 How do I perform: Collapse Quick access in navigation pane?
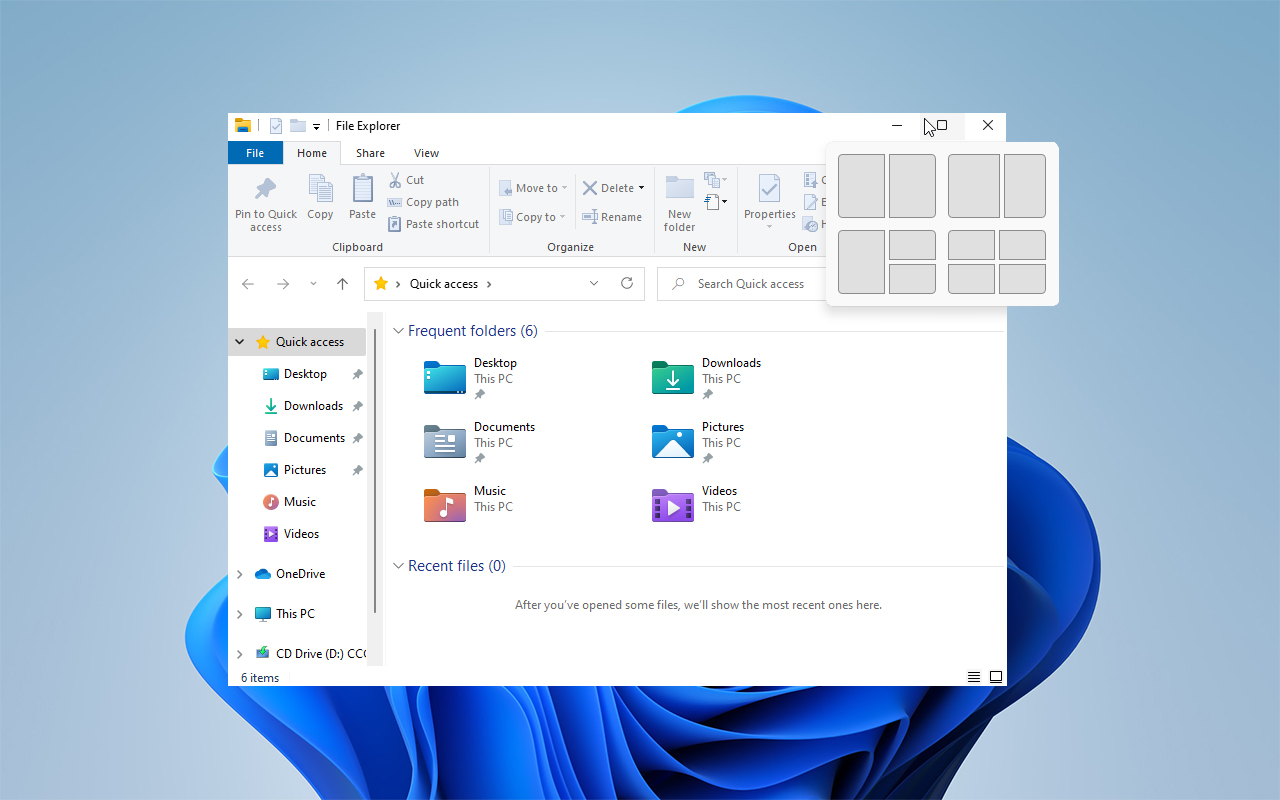point(240,342)
